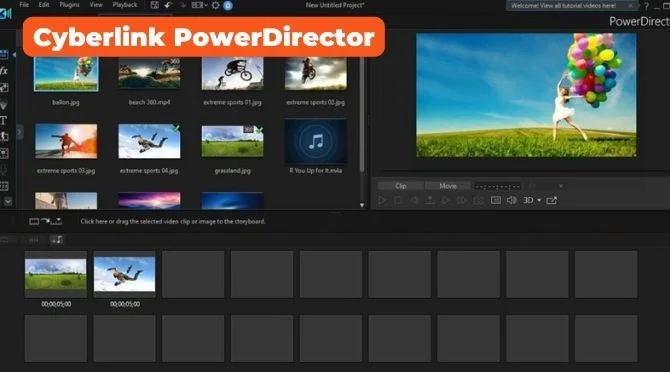Click the media library vertical scrollbar
670x372 pixels.
pyautogui.click(x=362, y=114)
